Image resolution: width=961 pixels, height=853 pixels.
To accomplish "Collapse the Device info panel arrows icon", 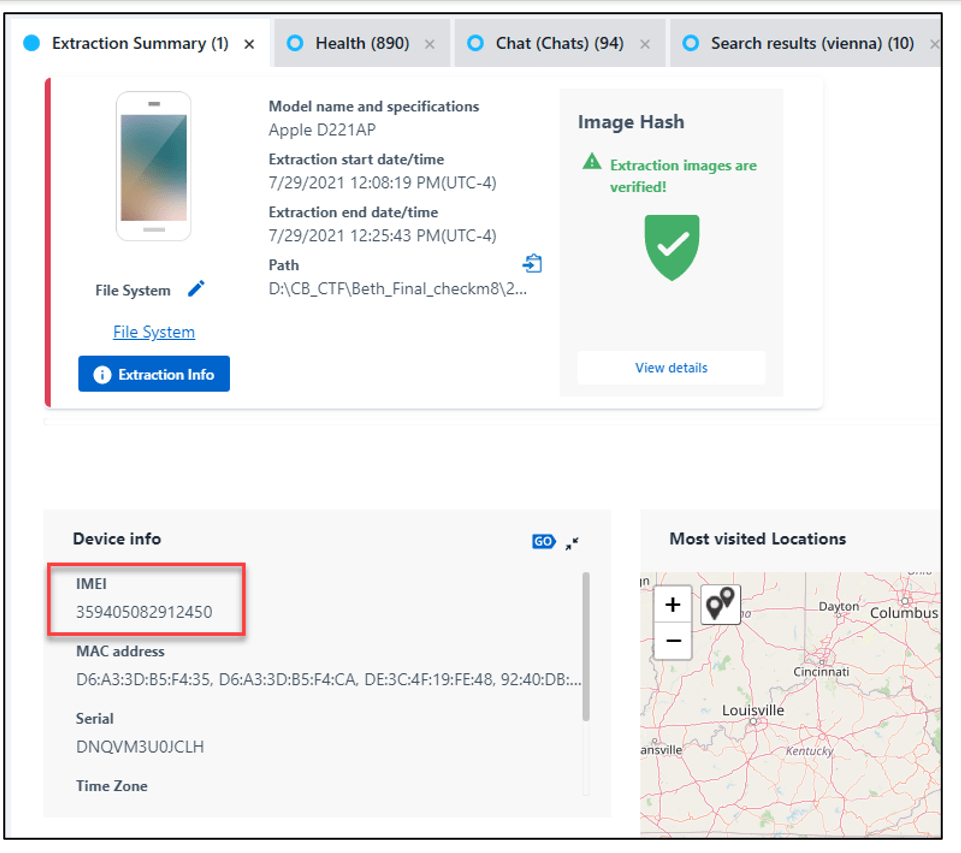I will [572, 543].
